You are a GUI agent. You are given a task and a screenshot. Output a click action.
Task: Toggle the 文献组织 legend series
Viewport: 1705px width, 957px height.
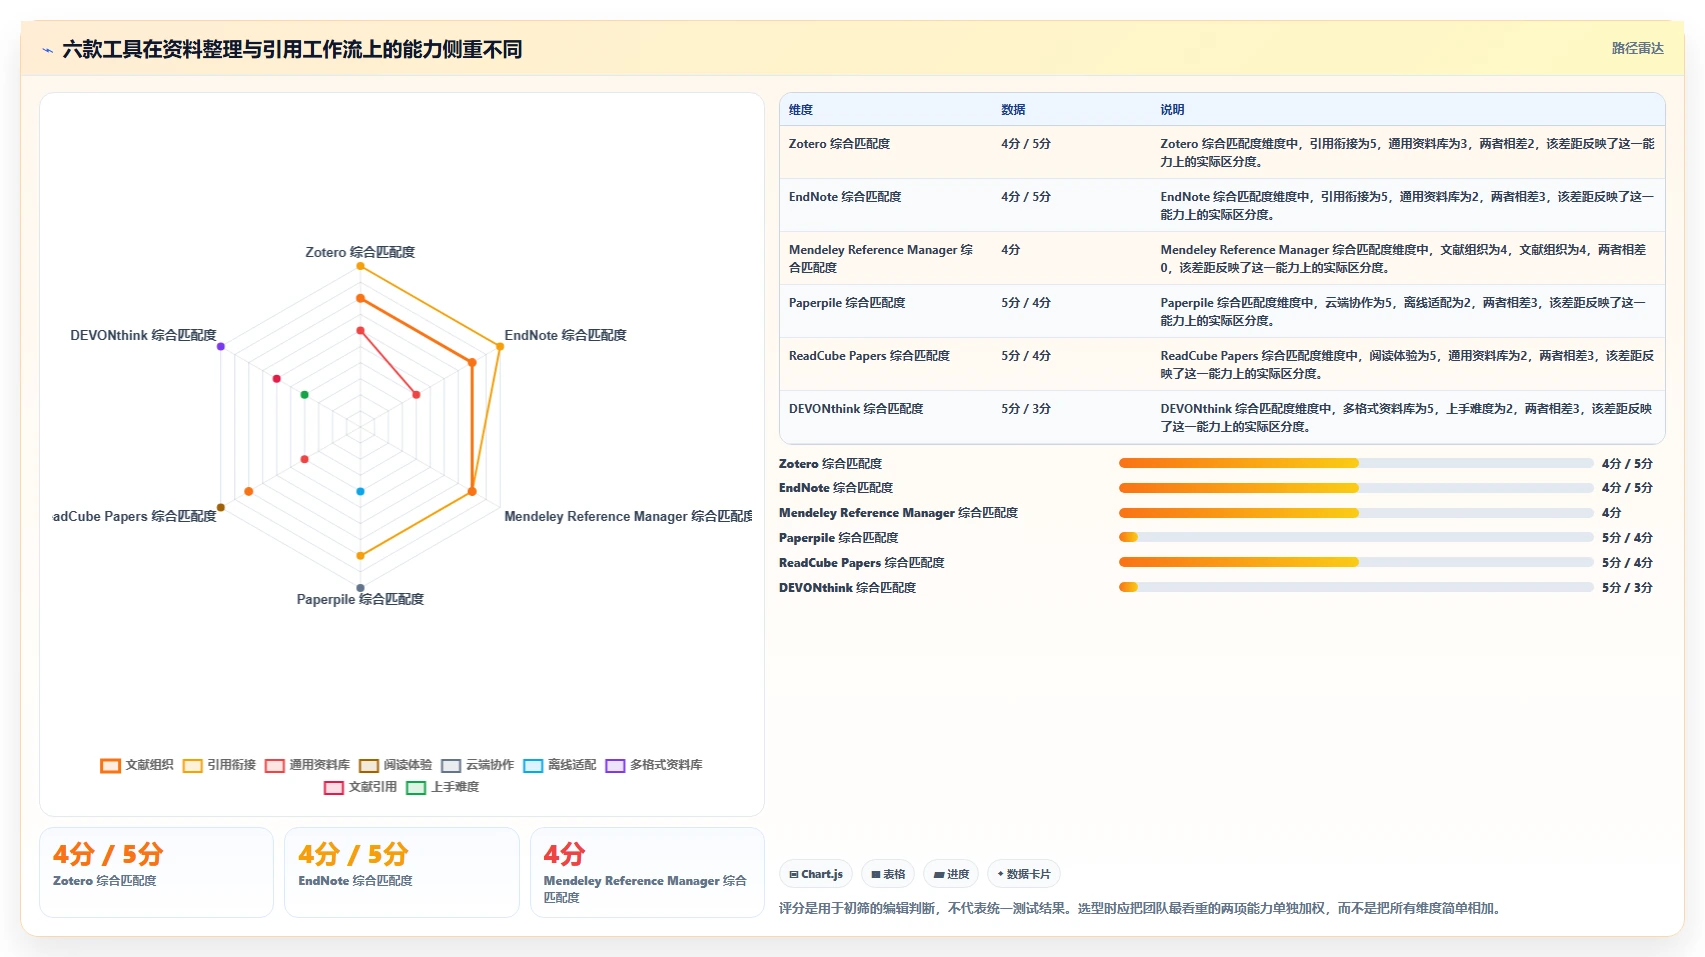tap(137, 765)
